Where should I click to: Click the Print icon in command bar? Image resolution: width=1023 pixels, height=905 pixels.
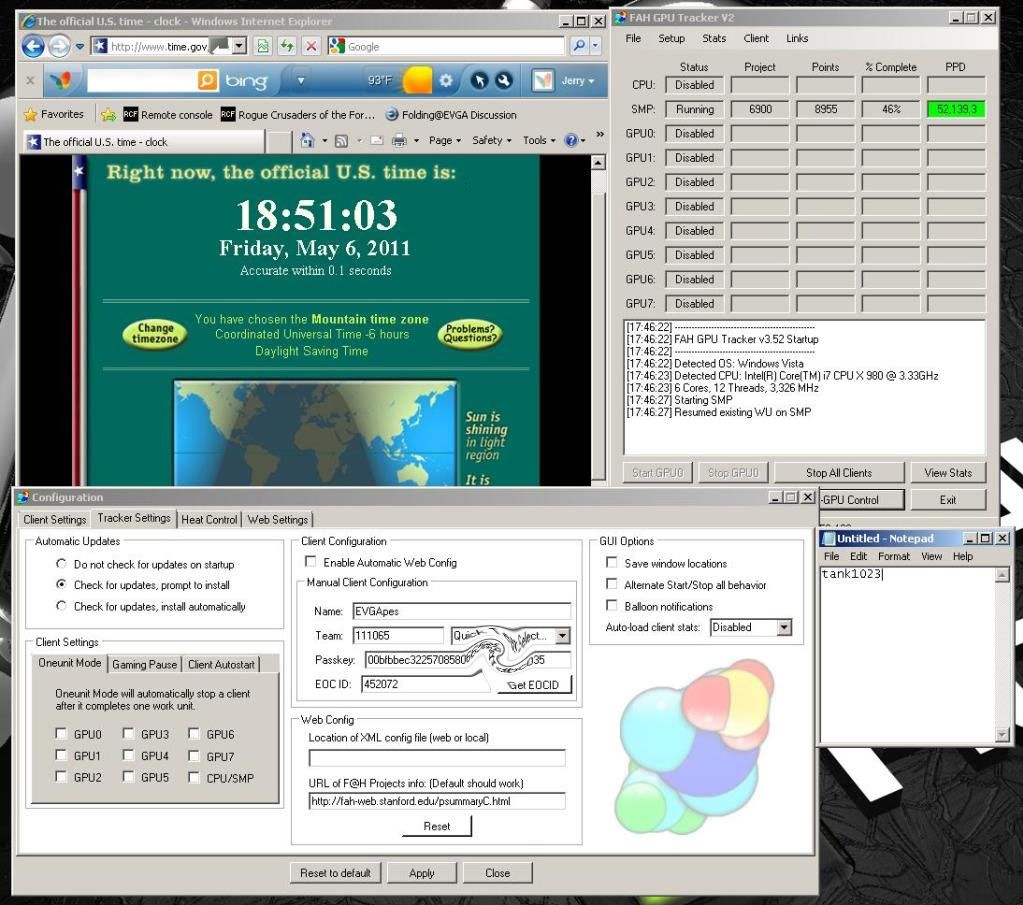[x=399, y=141]
